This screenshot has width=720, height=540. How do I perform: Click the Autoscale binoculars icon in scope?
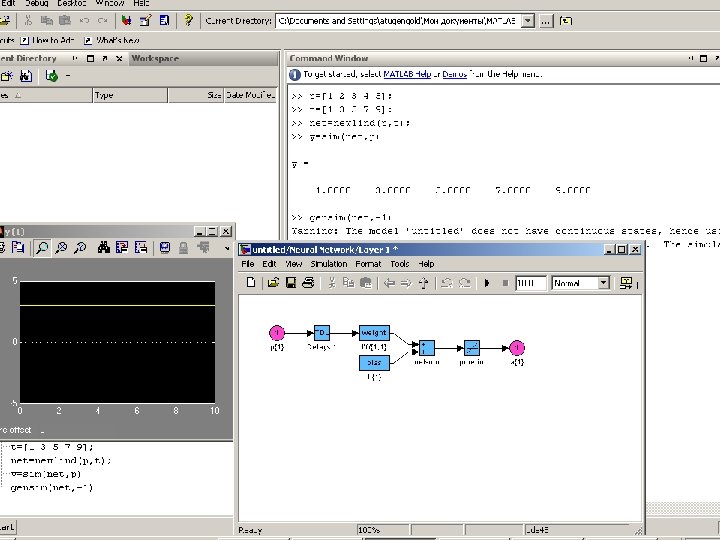click(104, 248)
